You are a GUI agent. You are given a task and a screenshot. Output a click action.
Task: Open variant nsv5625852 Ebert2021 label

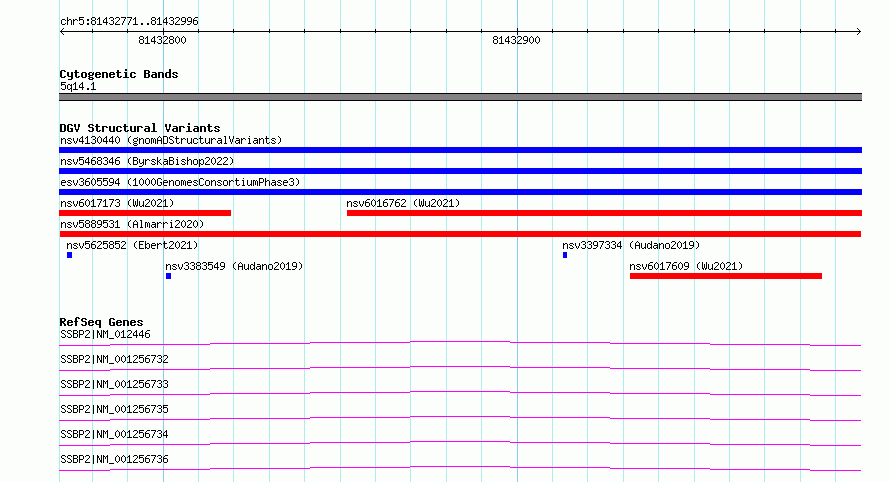click(x=132, y=245)
